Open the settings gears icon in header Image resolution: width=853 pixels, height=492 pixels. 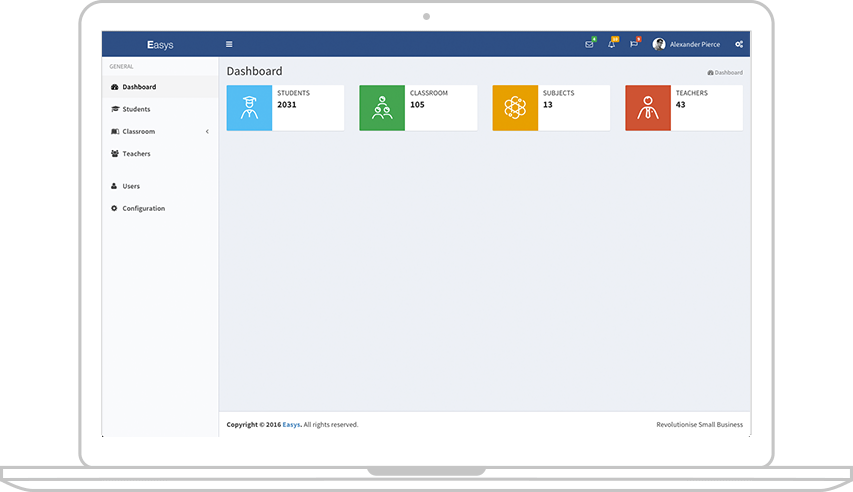tap(739, 44)
